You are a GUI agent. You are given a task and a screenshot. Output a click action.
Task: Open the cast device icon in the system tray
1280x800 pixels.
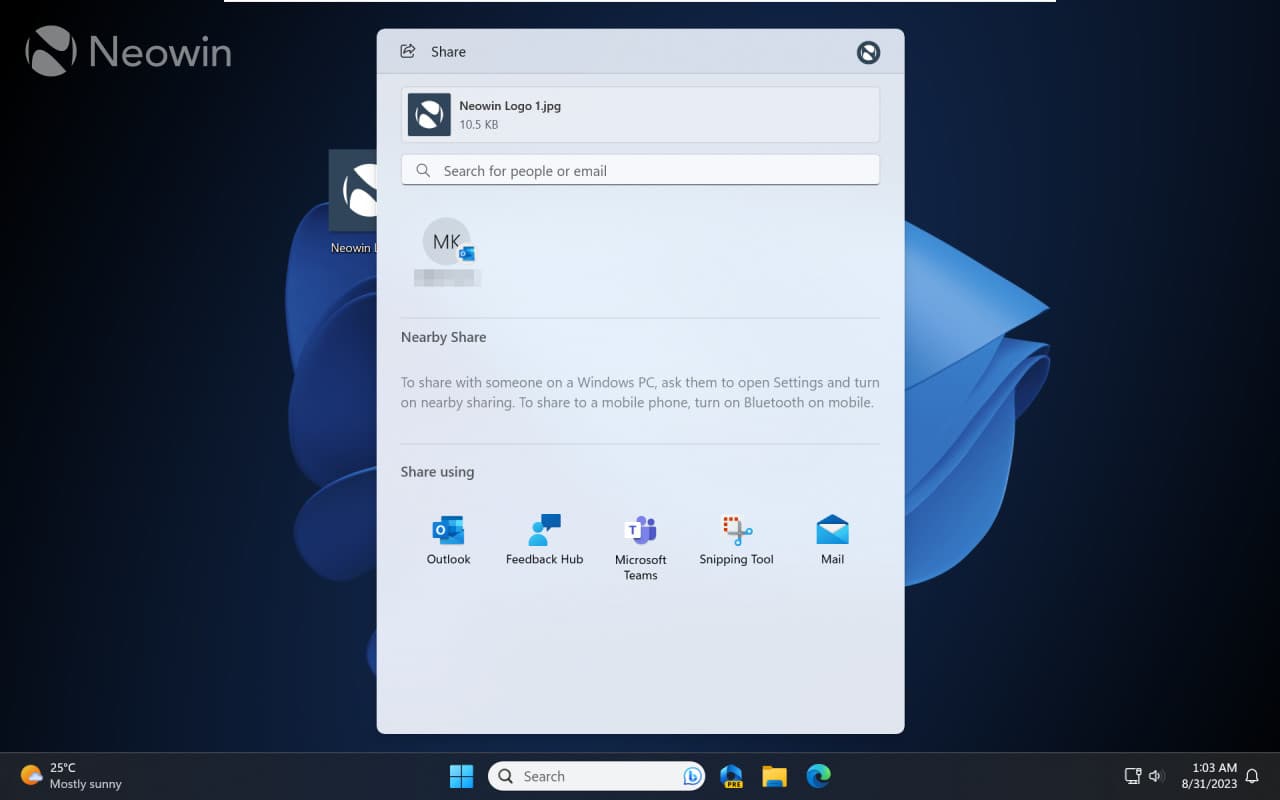(1131, 775)
